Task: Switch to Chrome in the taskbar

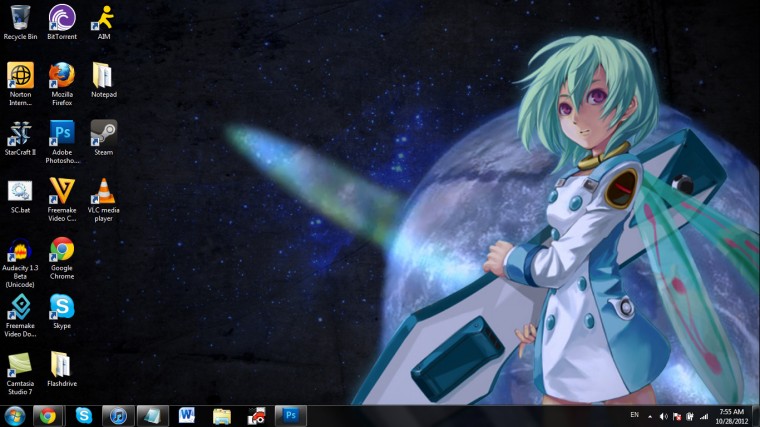Action: [x=48, y=416]
